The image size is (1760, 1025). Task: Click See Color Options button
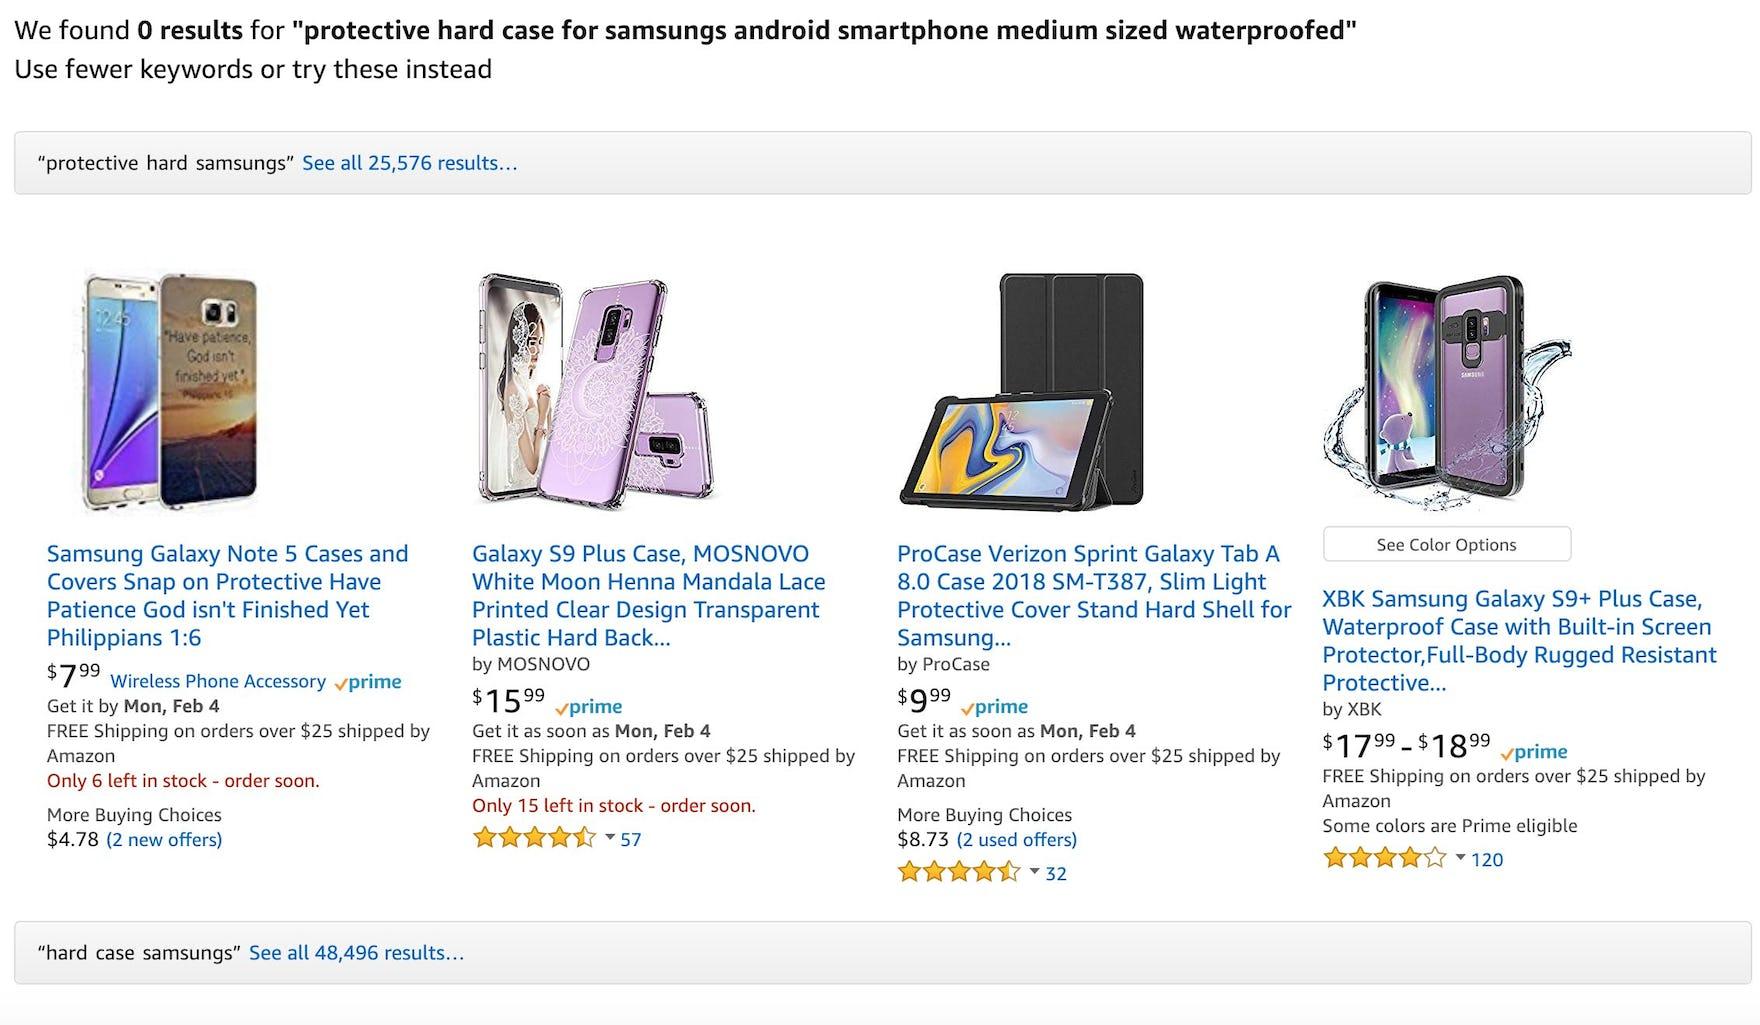tap(1446, 545)
